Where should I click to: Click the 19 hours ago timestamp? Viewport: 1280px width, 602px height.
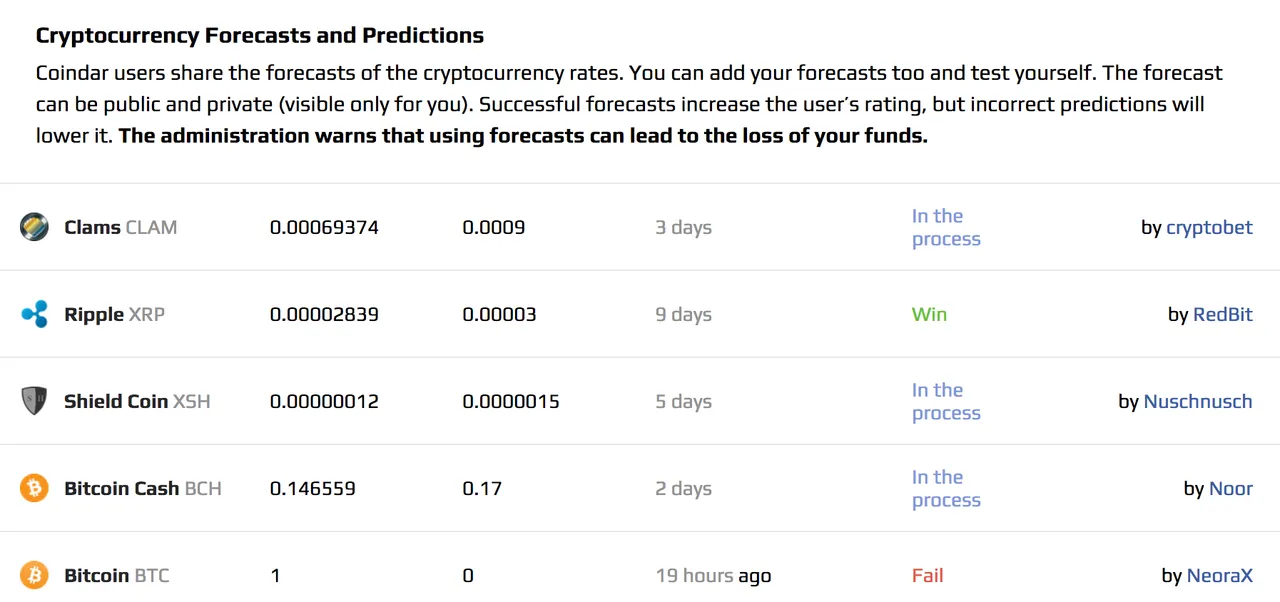pyautogui.click(x=713, y=575)
